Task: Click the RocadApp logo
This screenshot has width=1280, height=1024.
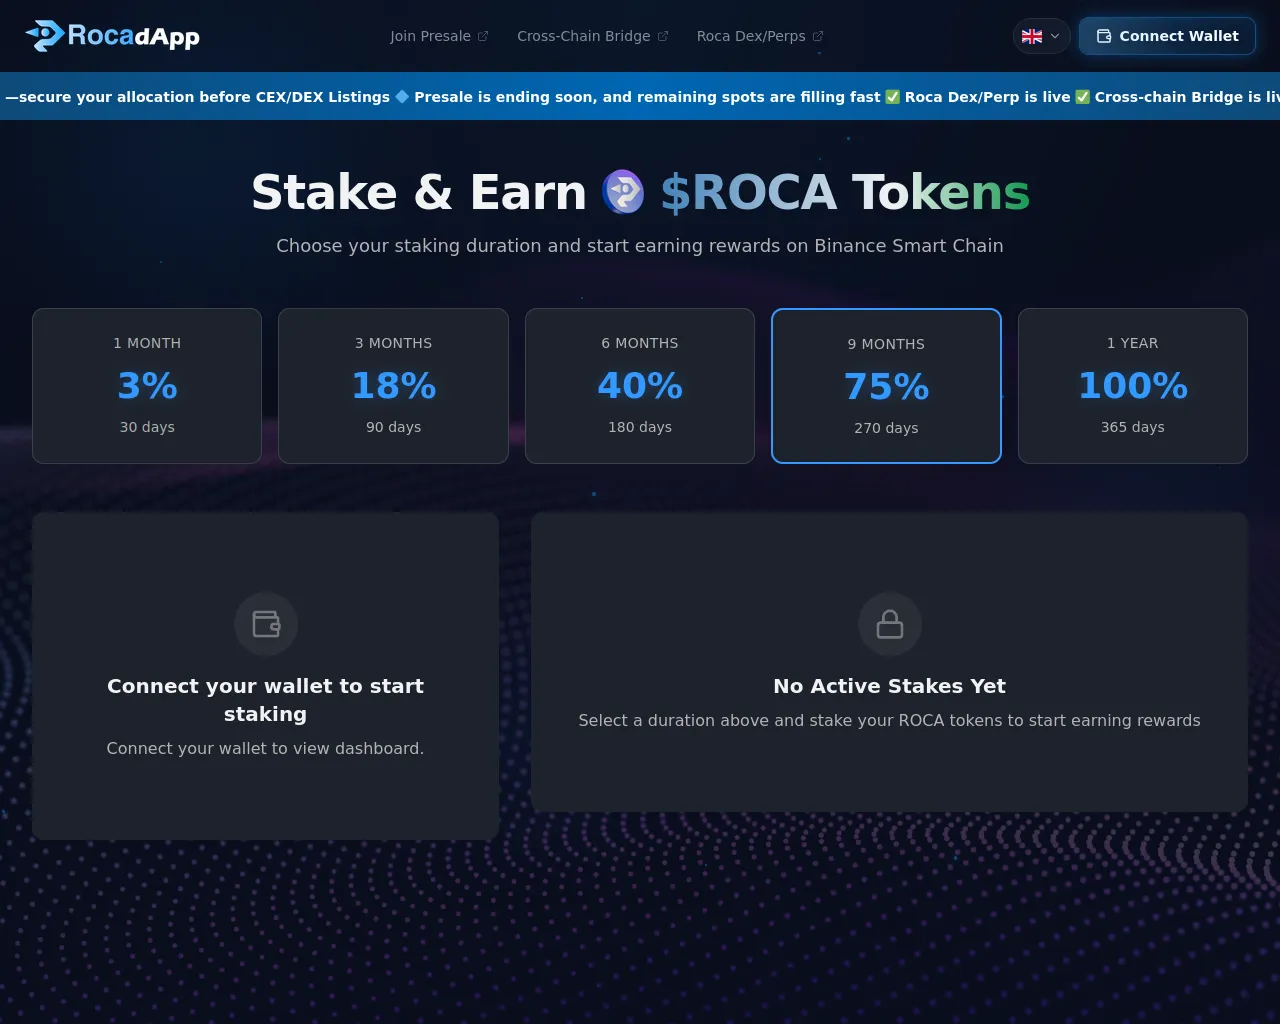Action: coord(112,36)
